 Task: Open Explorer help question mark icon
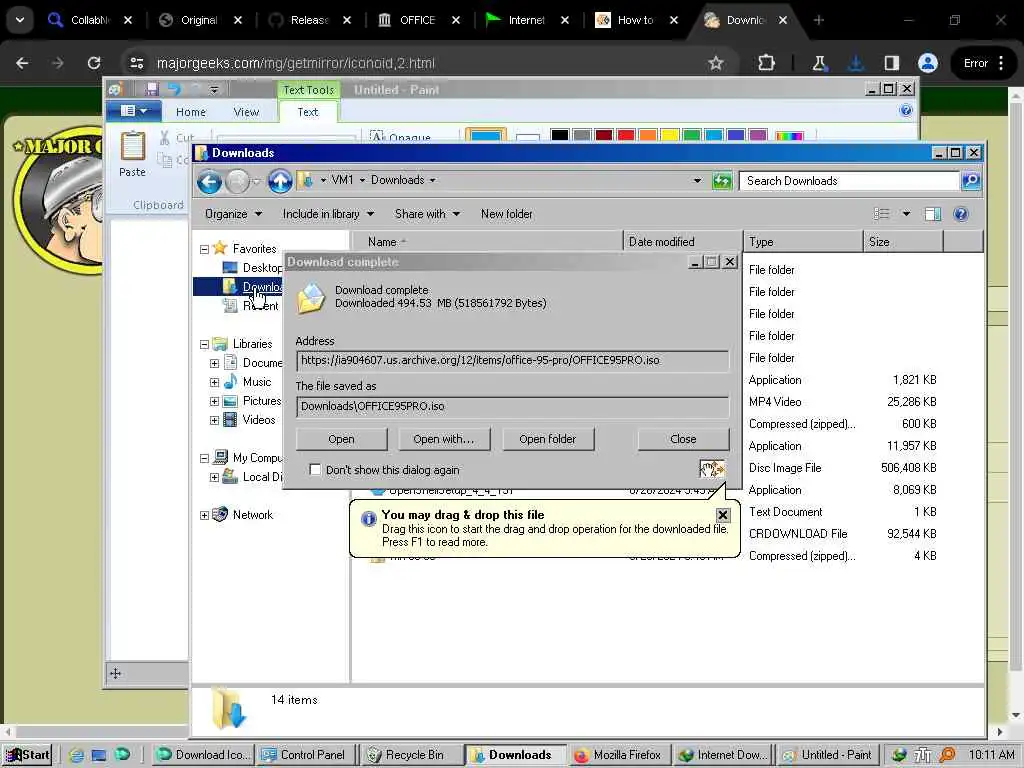click(961, 214)
